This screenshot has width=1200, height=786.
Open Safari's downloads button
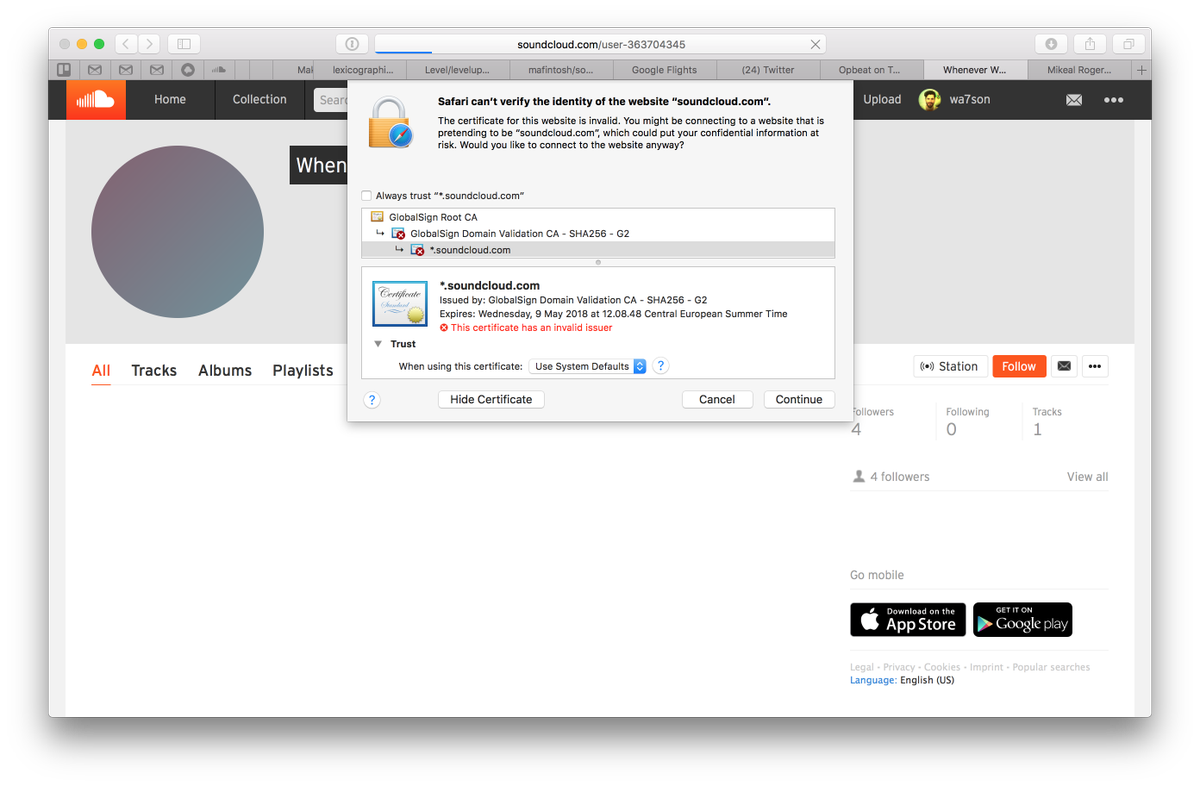tap(1051, 44)
